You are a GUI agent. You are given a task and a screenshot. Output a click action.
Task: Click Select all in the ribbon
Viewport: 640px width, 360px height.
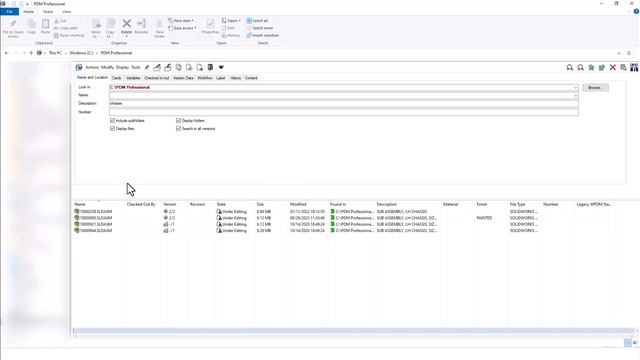pyautogui.click(x=257, y=20)
